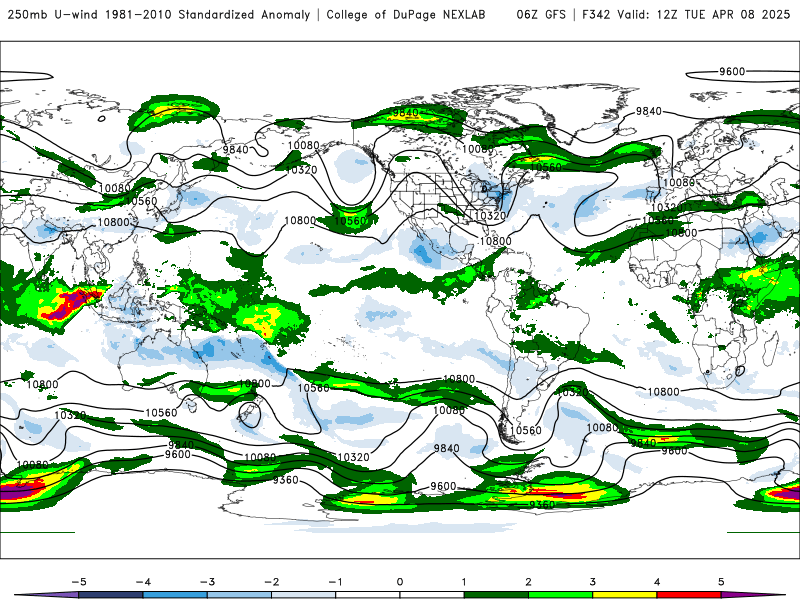
Task: Click the '9840' contour label over Alaska
Action: point(406,112)
